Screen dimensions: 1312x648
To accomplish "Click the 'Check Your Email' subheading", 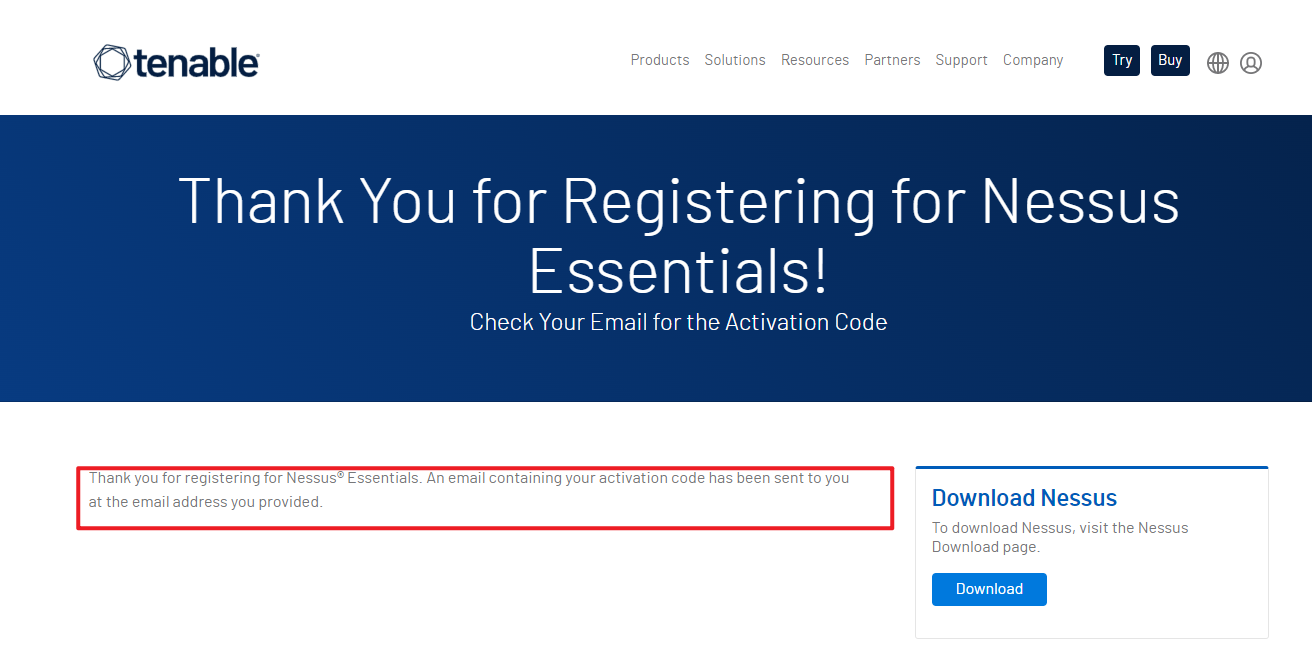I will (x=678, y=322).
